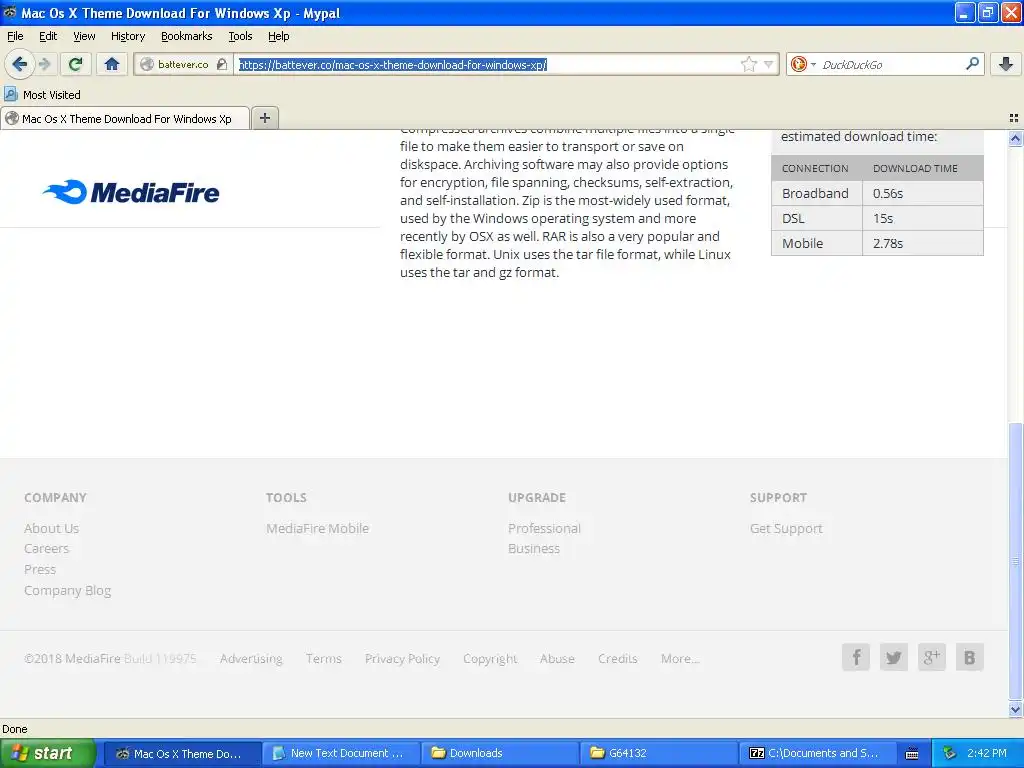Click the keyboard icon in the taskbar
Screen dimensions: 1024x768
pyautogui.click(x=912, y=754)
